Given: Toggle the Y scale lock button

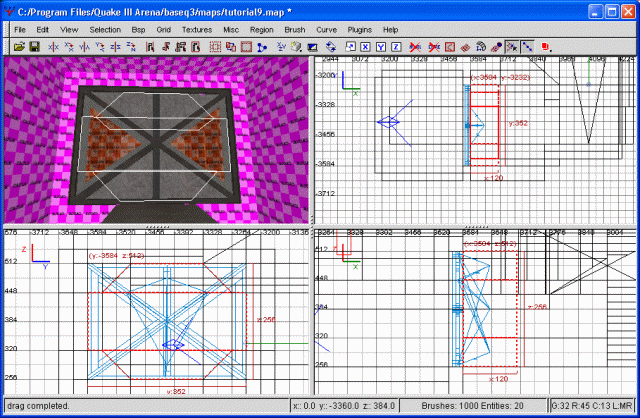Looking at the screenshot, I should click(x=381, y=47).
